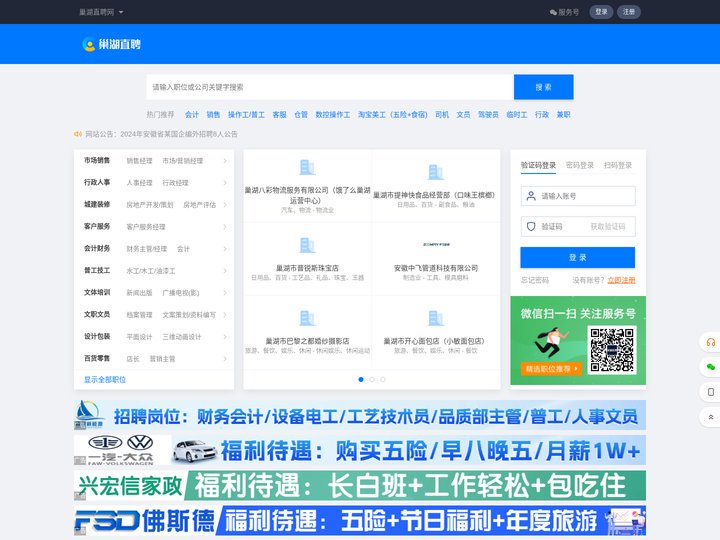The height and width of the screenshot is (540, 720).
Task: Expand the 市场销售 category arrow
Action: (225, 161)
